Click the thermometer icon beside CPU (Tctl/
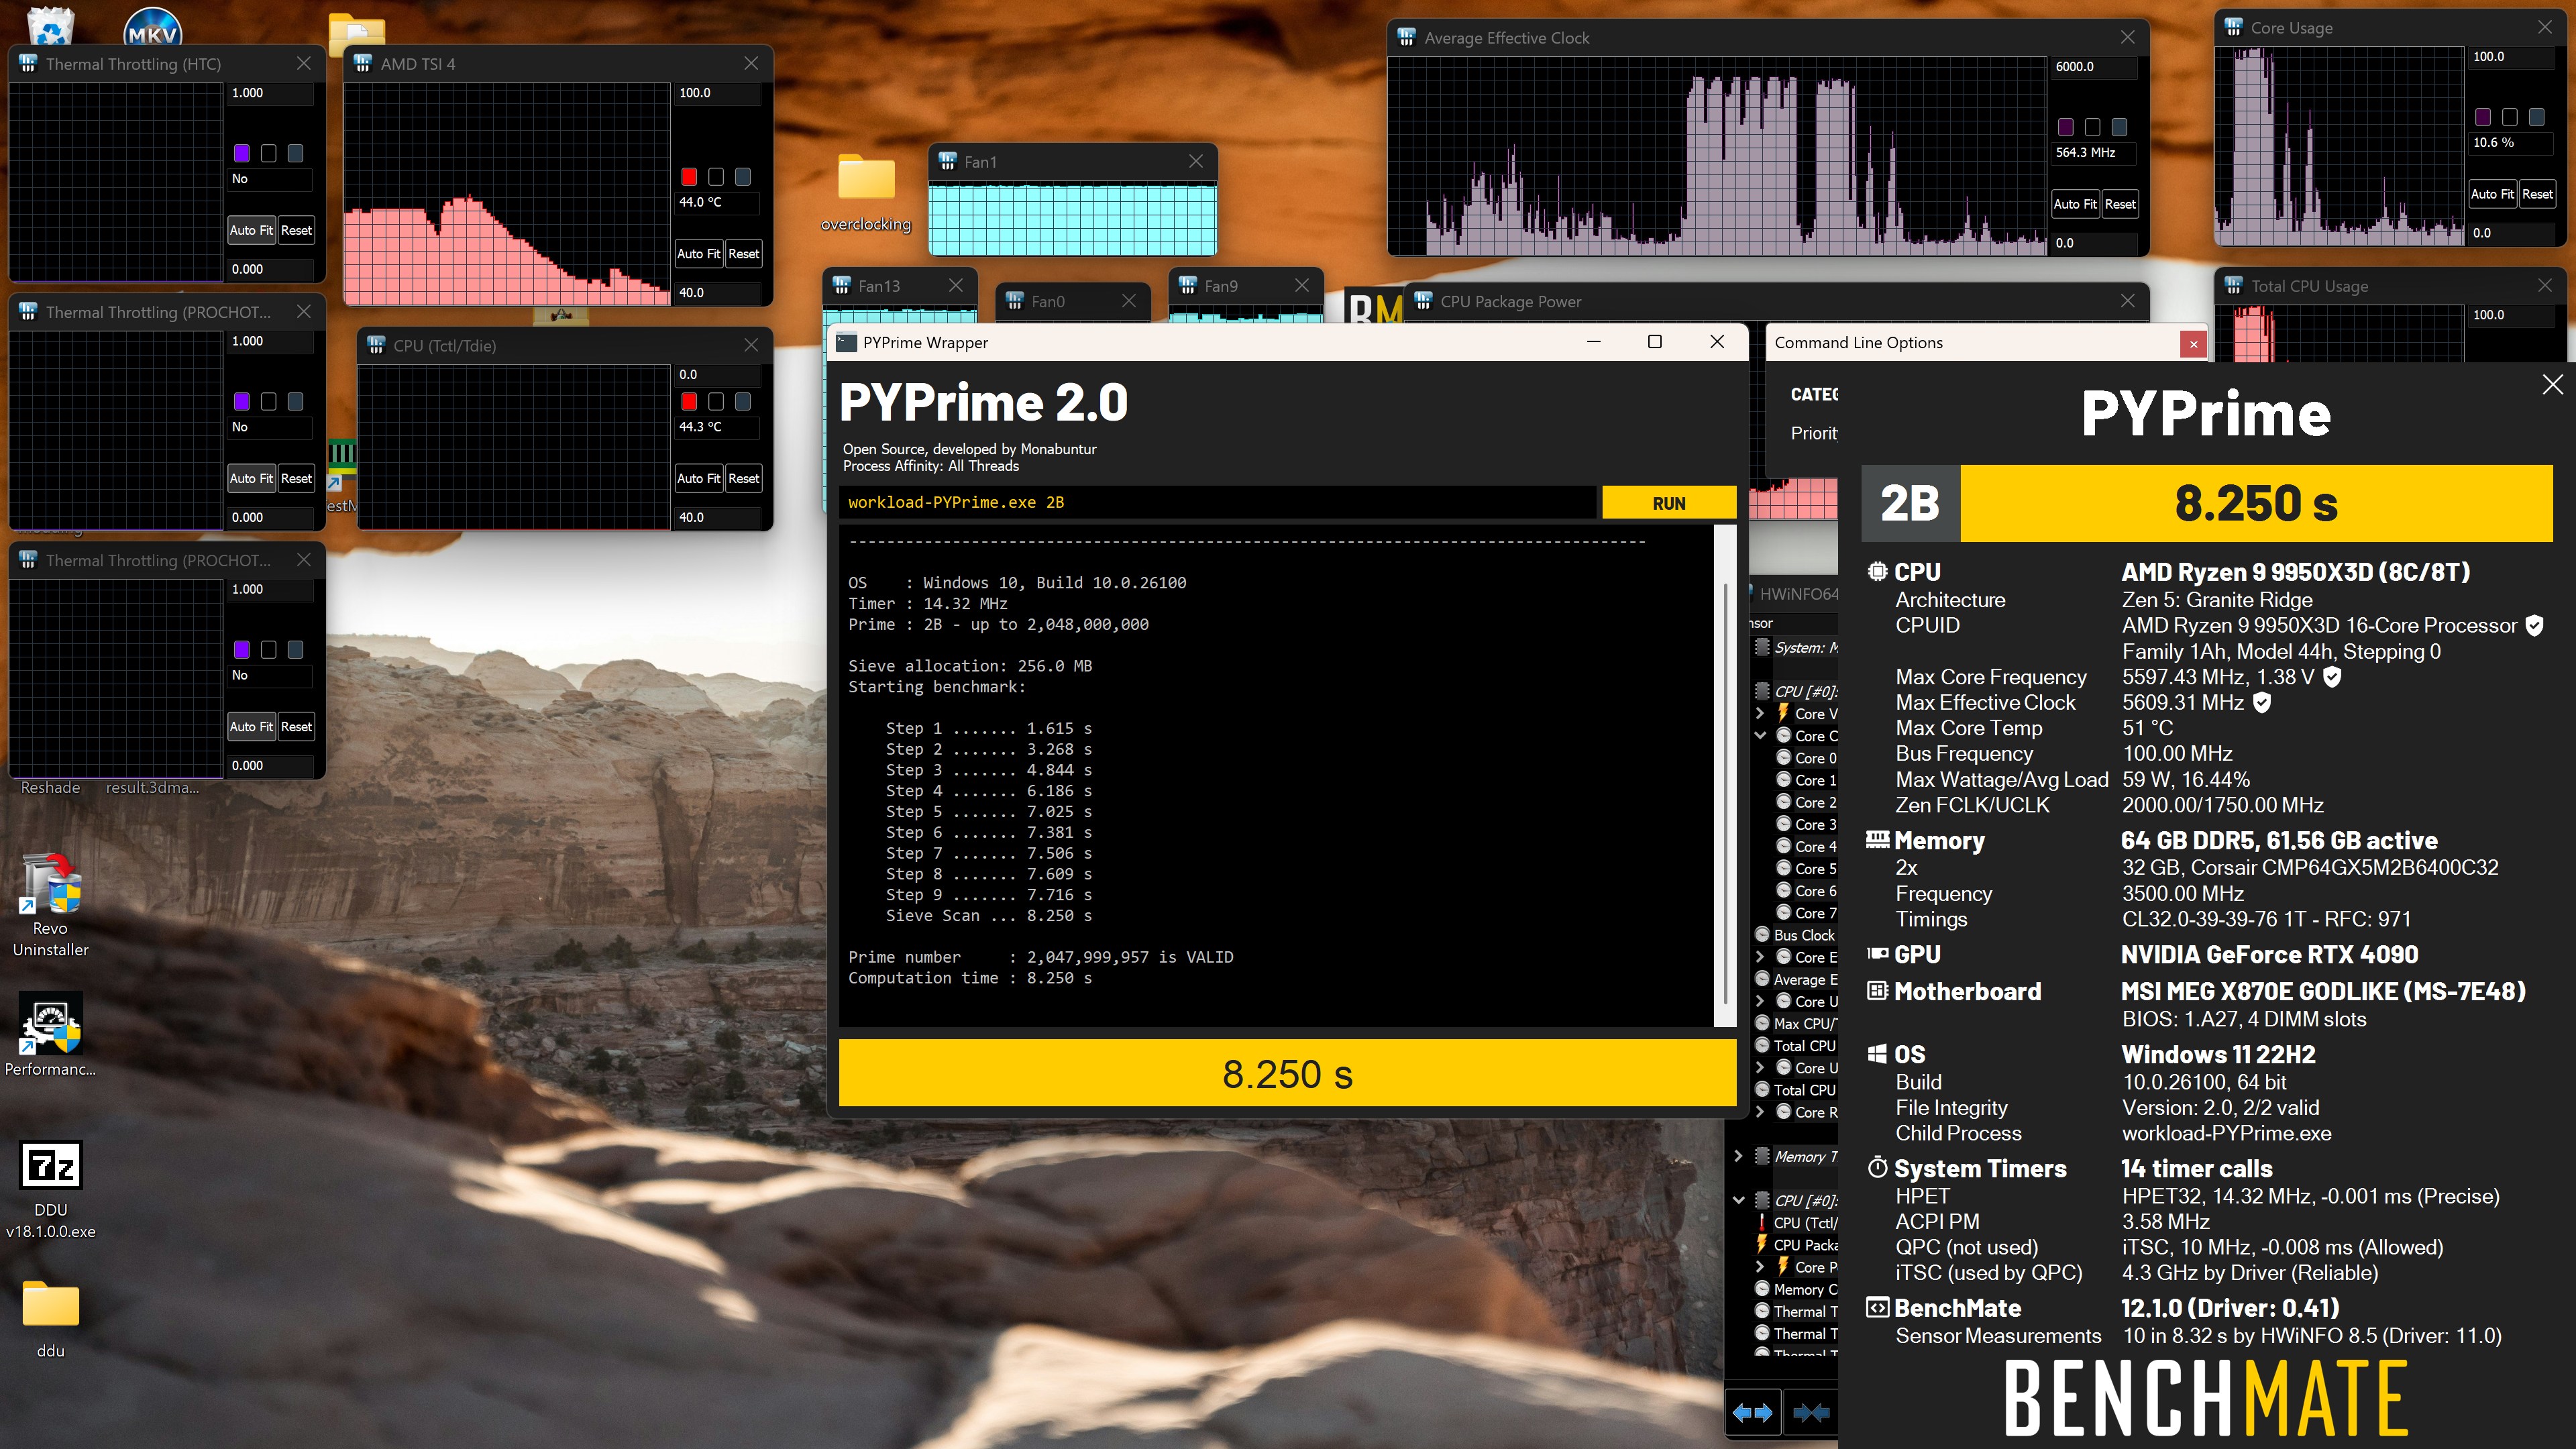2576x1449 pixels. point(1762,1222)
